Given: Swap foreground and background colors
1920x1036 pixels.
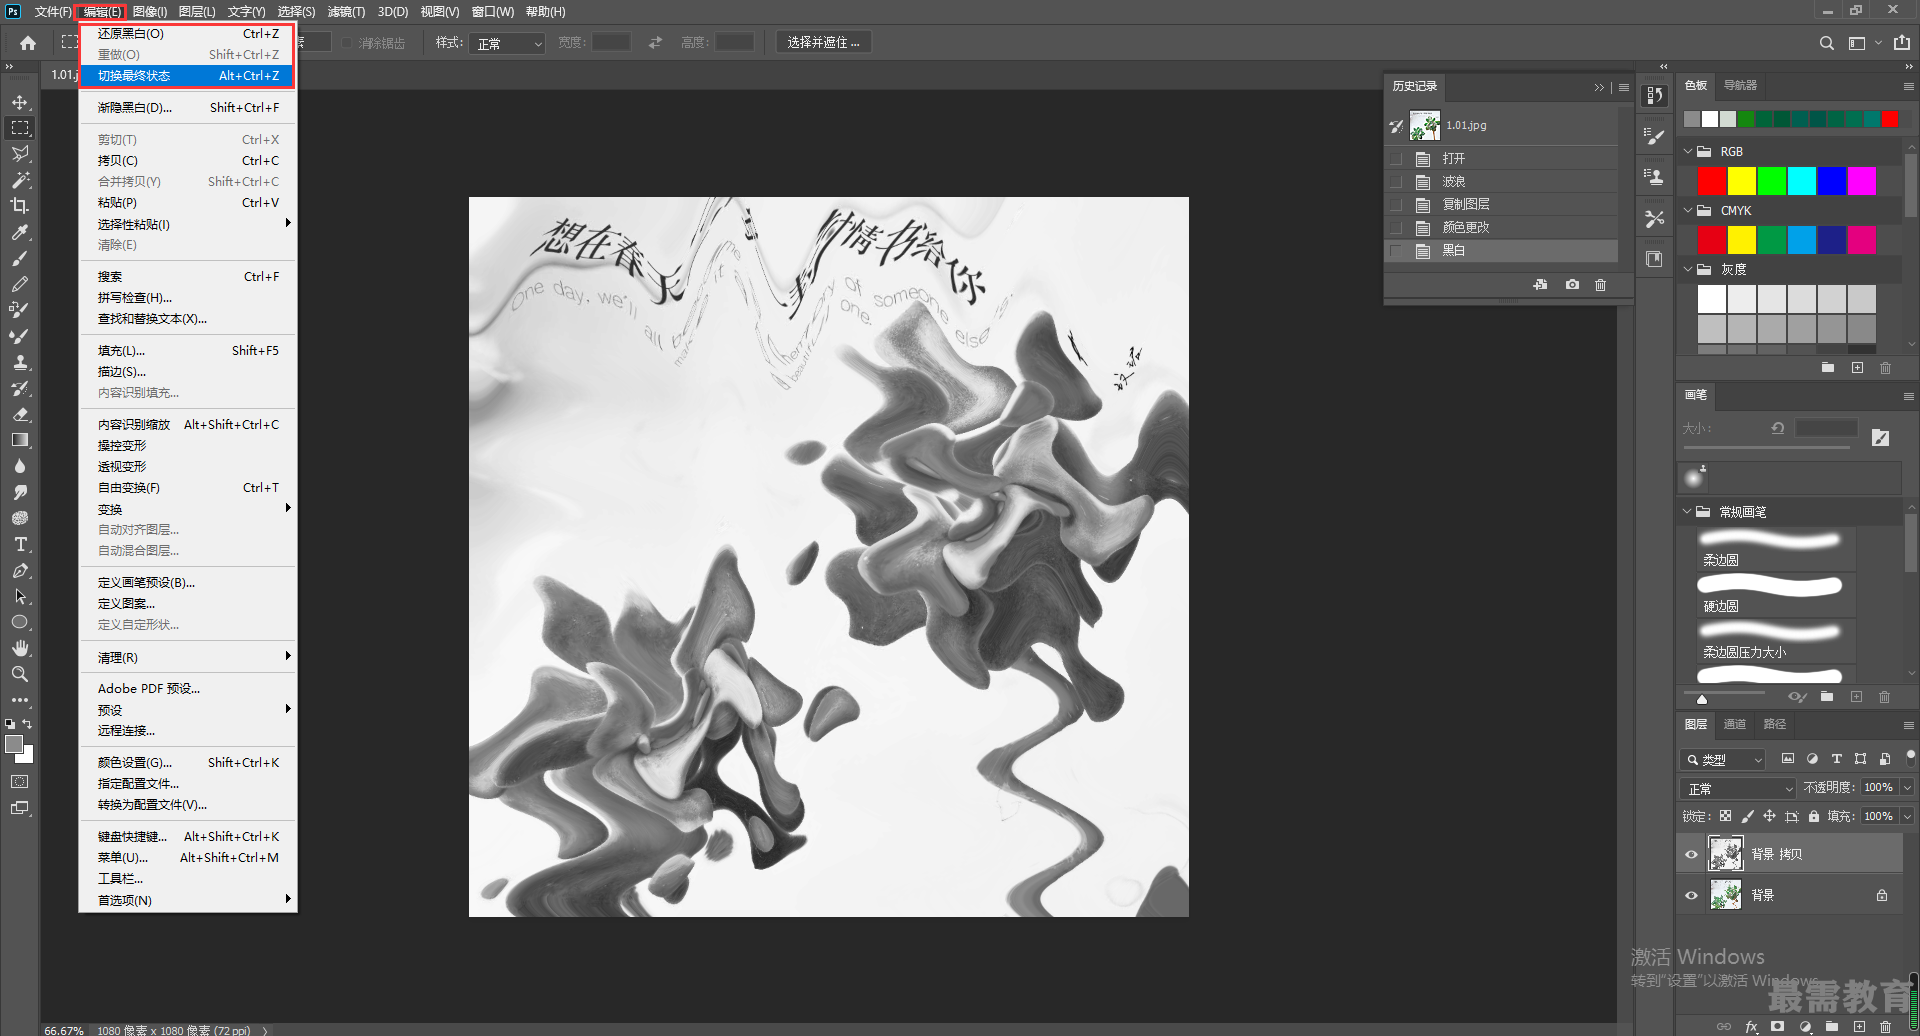Looking at the screenshot, I should click(28, 724).
